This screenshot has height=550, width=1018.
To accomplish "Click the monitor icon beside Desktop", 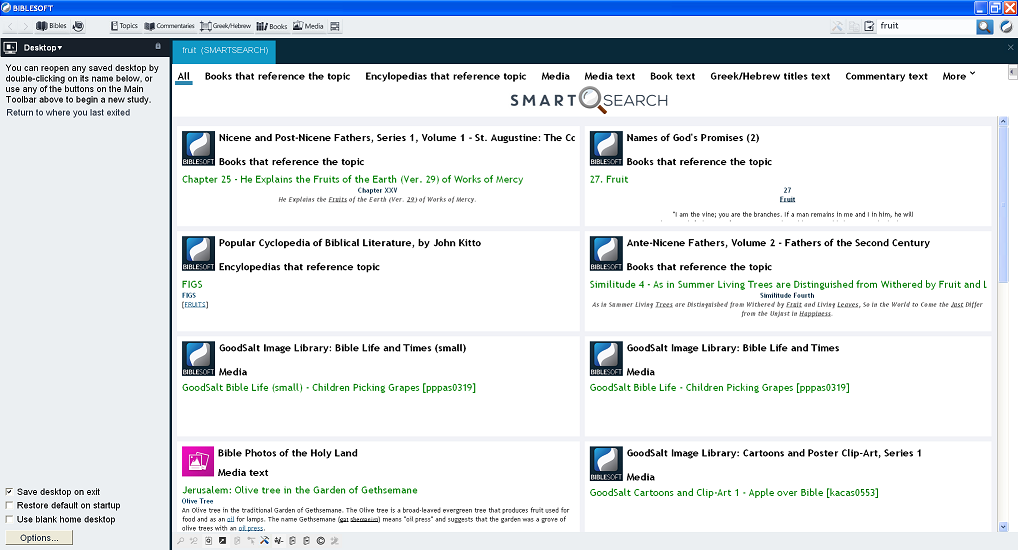I will [x=10, y=47].
